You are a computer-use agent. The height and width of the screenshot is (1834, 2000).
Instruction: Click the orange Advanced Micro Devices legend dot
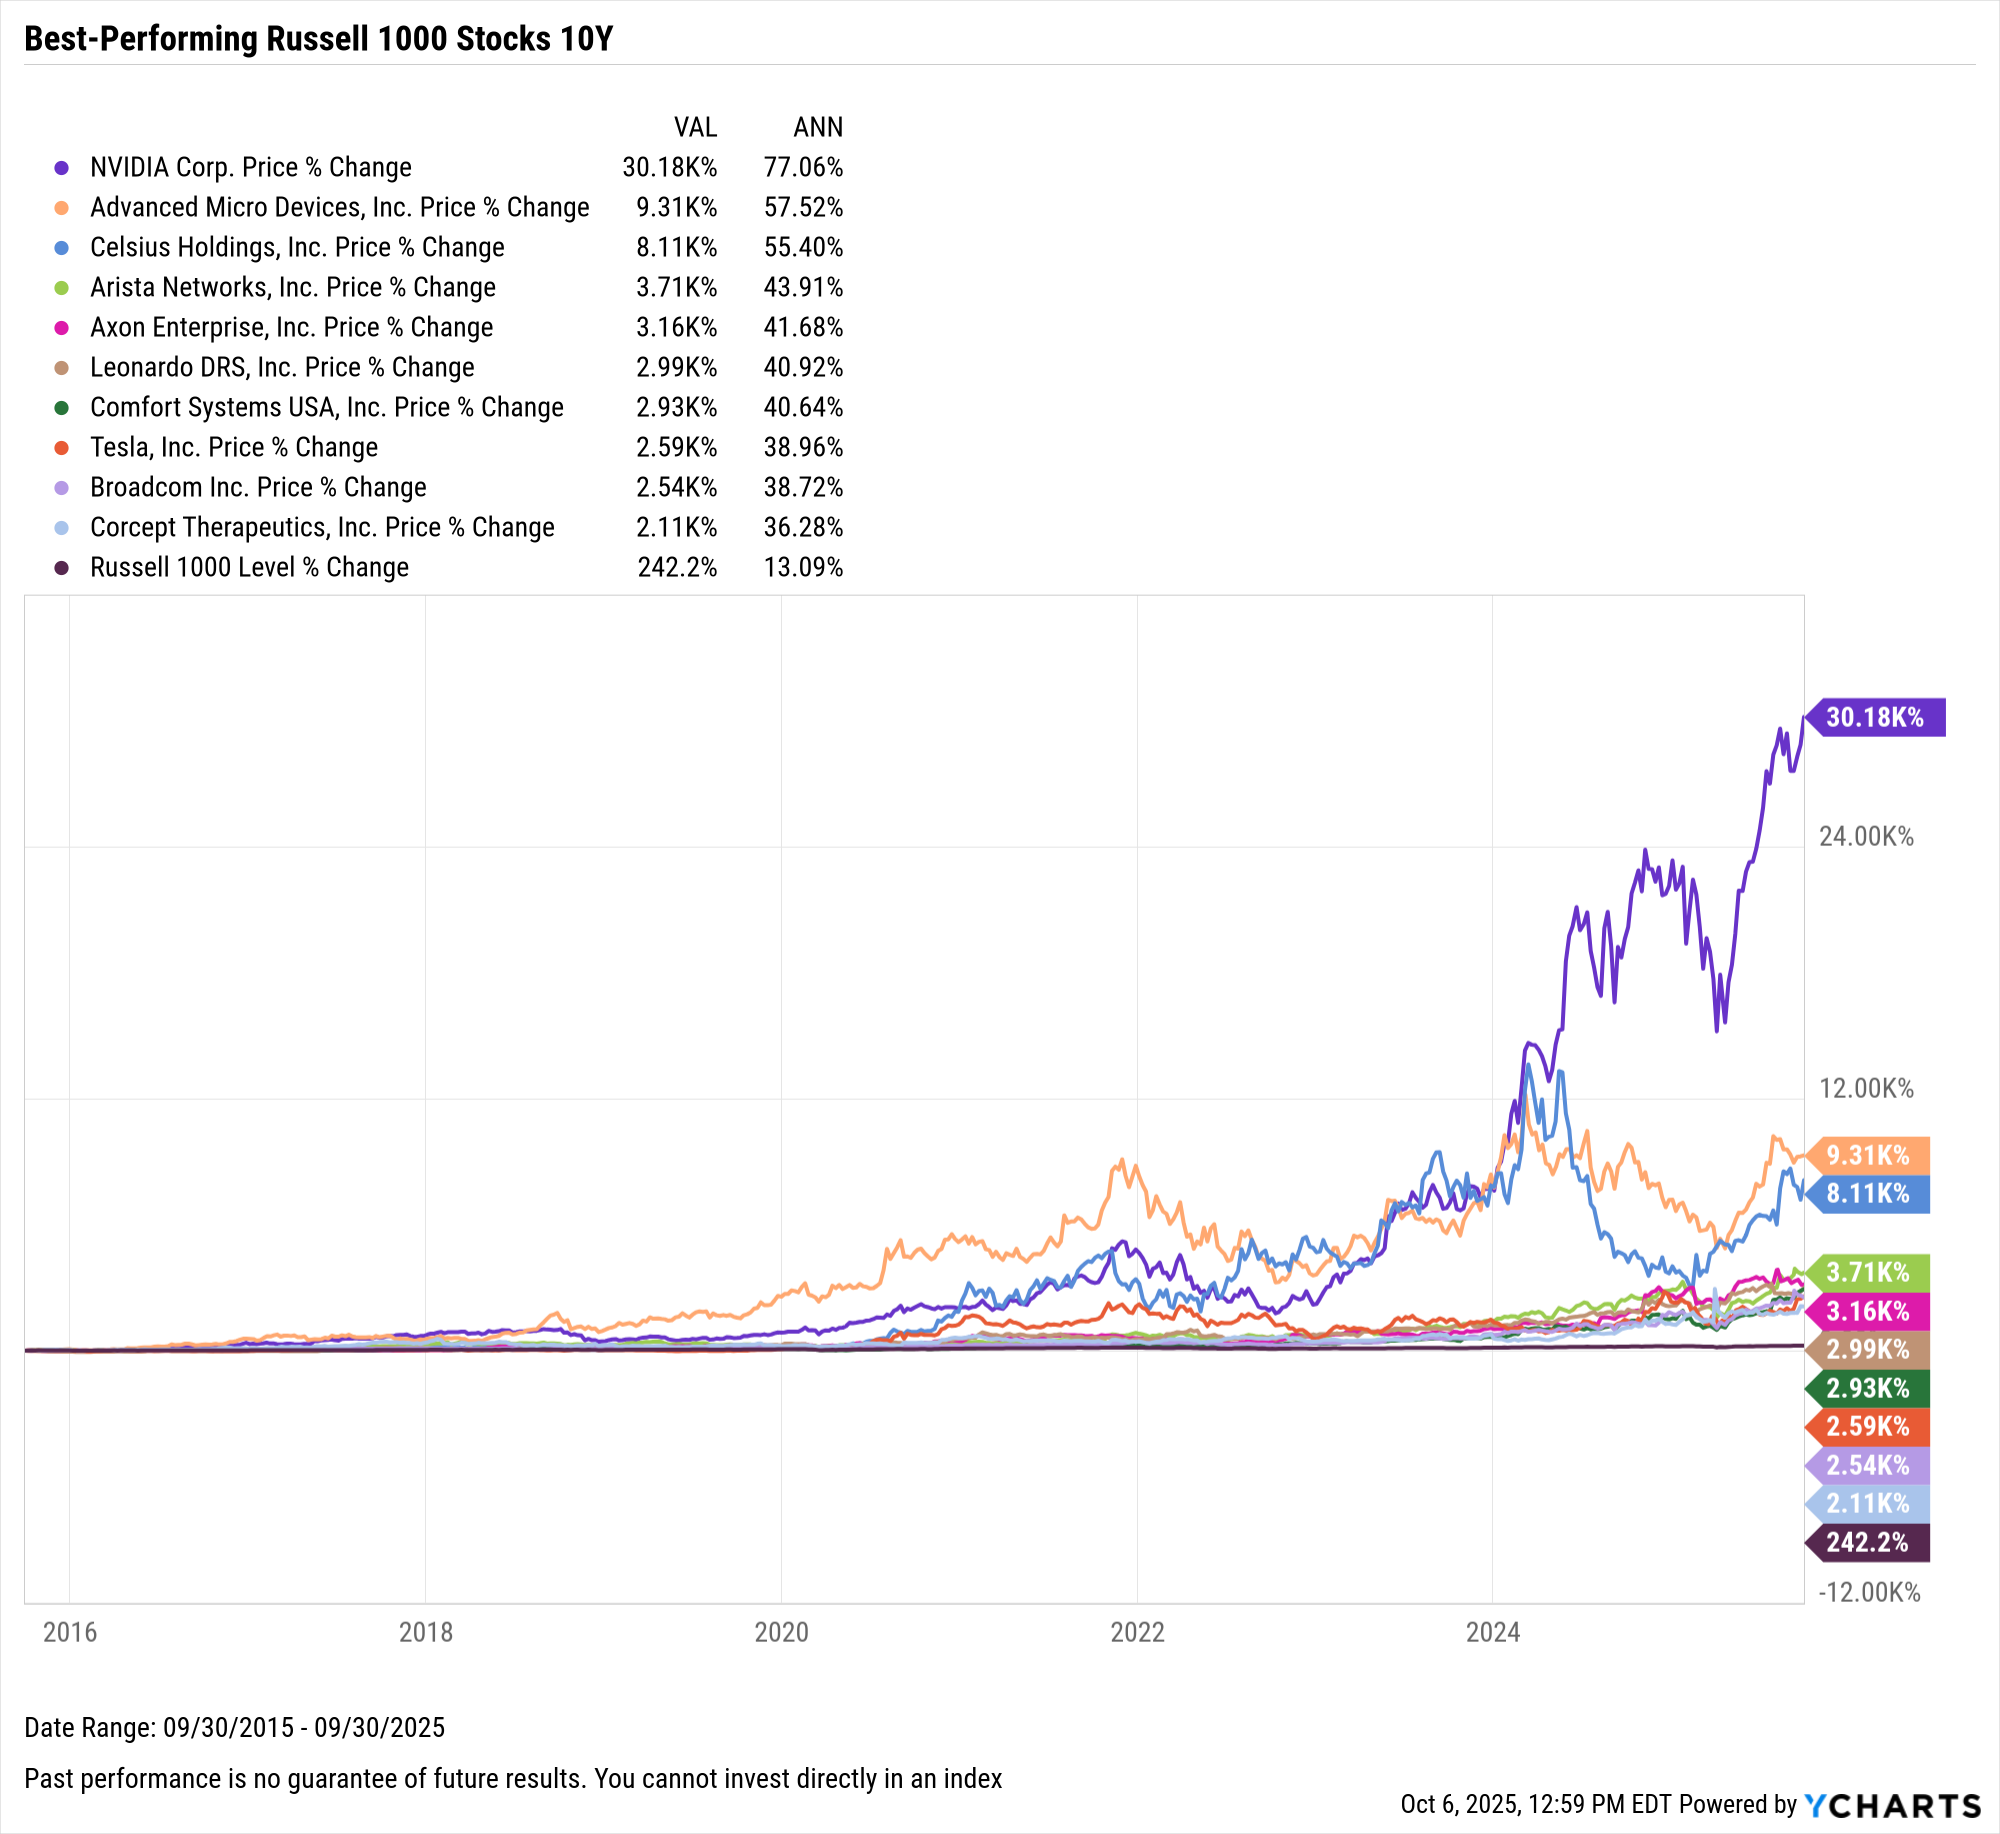tap(62, 208)
